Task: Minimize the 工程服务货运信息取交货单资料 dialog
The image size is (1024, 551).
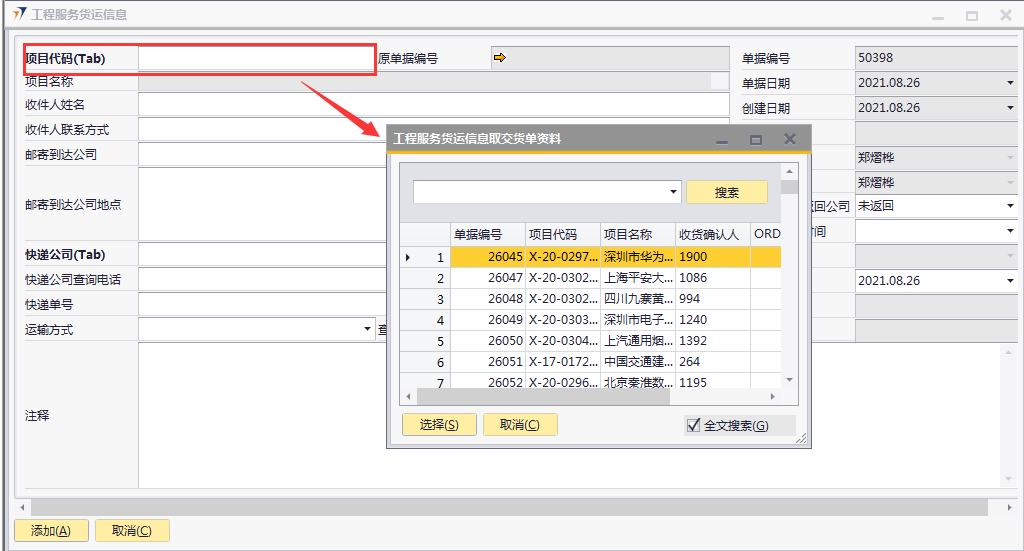Action: (722, 140)
